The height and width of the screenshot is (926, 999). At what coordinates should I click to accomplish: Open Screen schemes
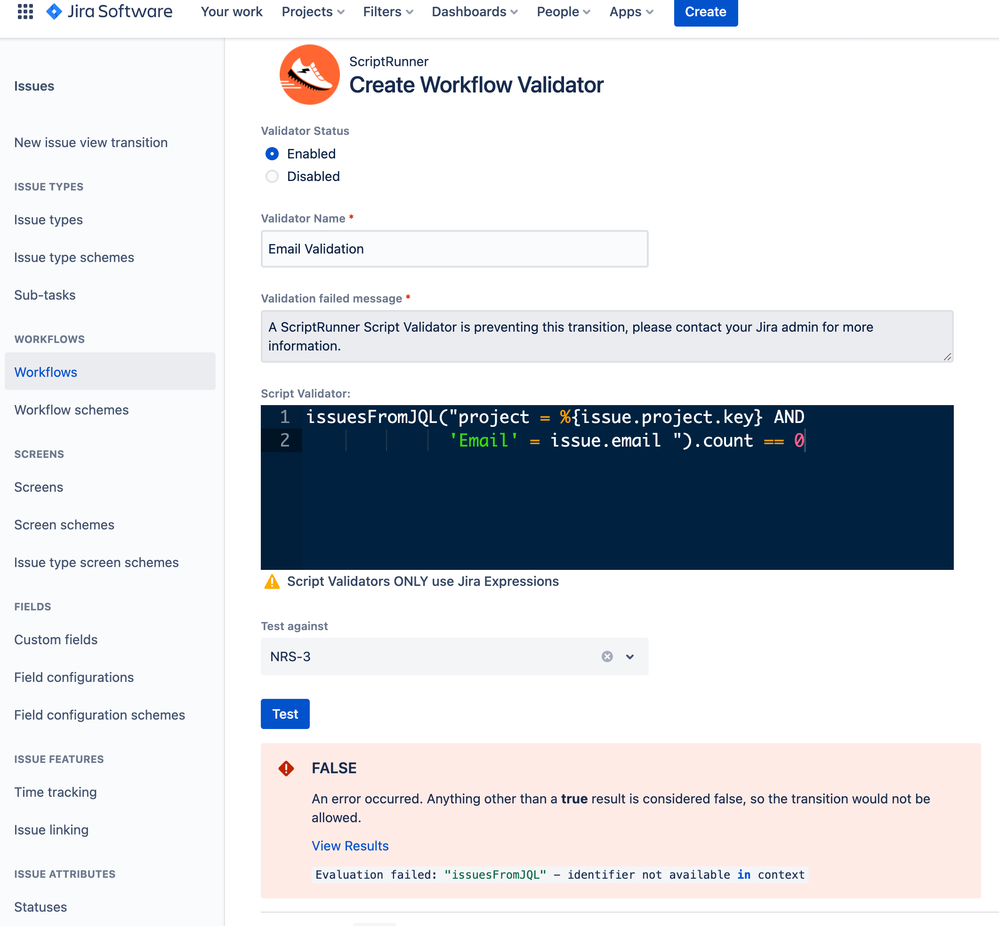64,524
